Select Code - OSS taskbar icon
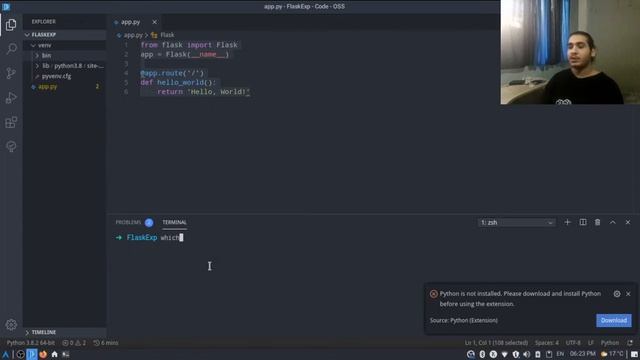The width and height of the screenshot is (640, 360). pyautogui.click(x=32, y=354)
